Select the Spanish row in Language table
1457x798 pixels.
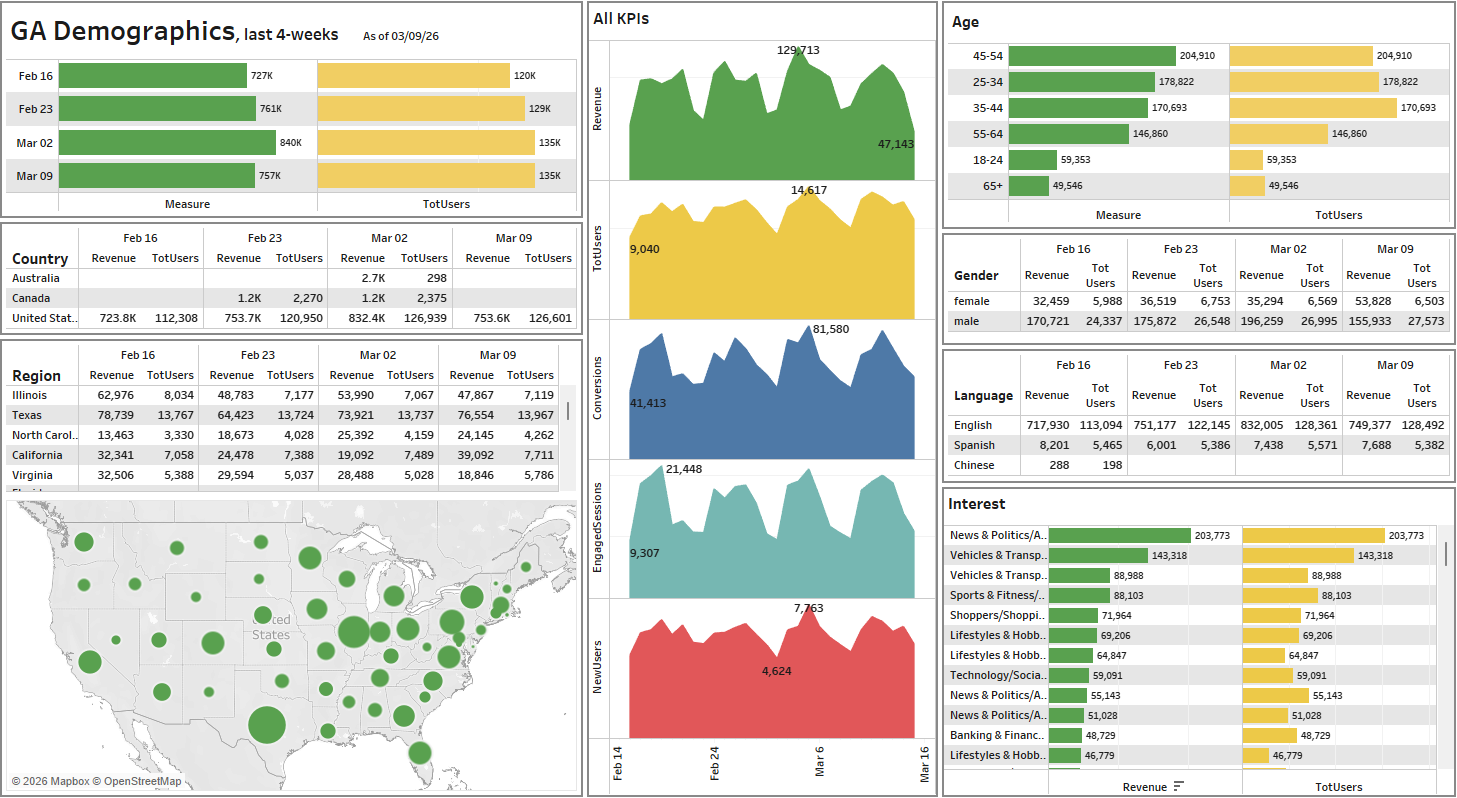[x=974, y=445]
